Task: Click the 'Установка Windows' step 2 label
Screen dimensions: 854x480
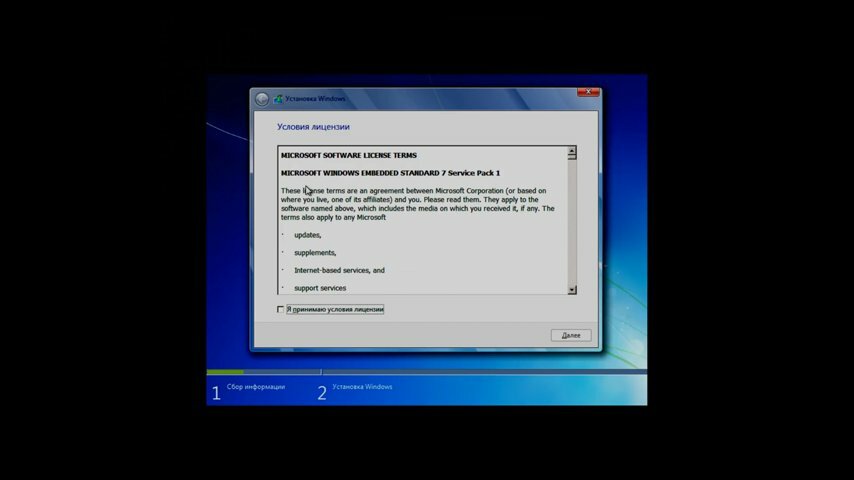Action: tap(362, 387)
